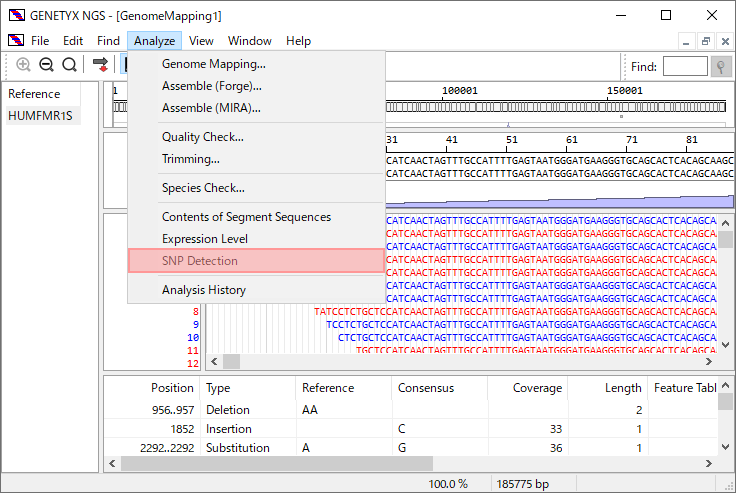This screenshot has width=736, height=493.
Task: Close the open Analyze menu
Action: (154, 41)
